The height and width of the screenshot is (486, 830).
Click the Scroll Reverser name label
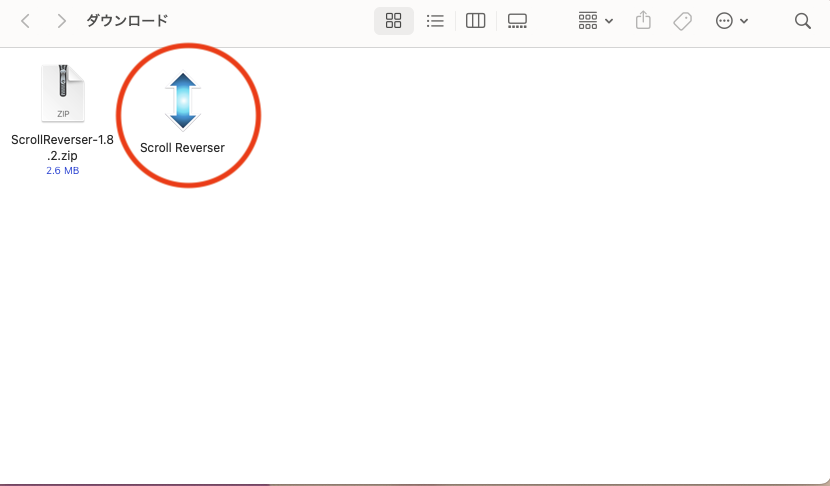pyautogui.click(x=182, y=148)
